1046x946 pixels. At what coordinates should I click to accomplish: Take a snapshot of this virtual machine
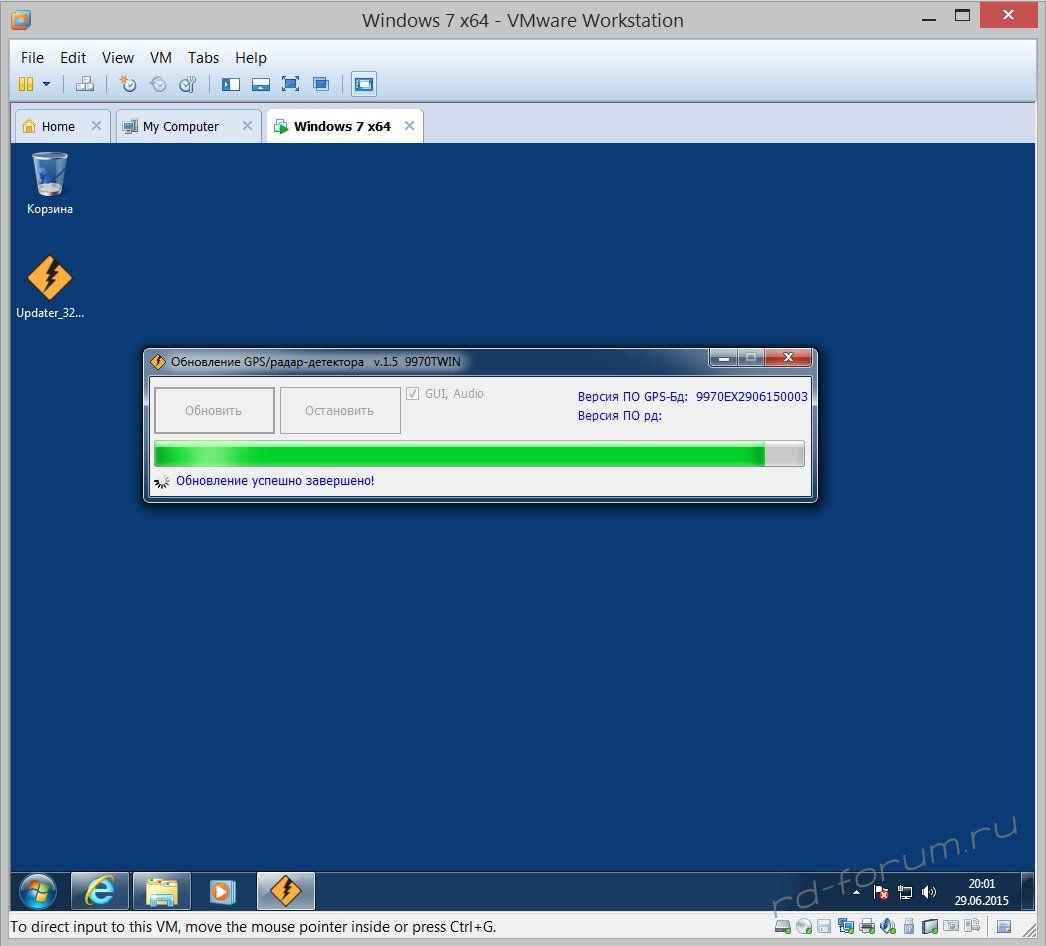127,84
